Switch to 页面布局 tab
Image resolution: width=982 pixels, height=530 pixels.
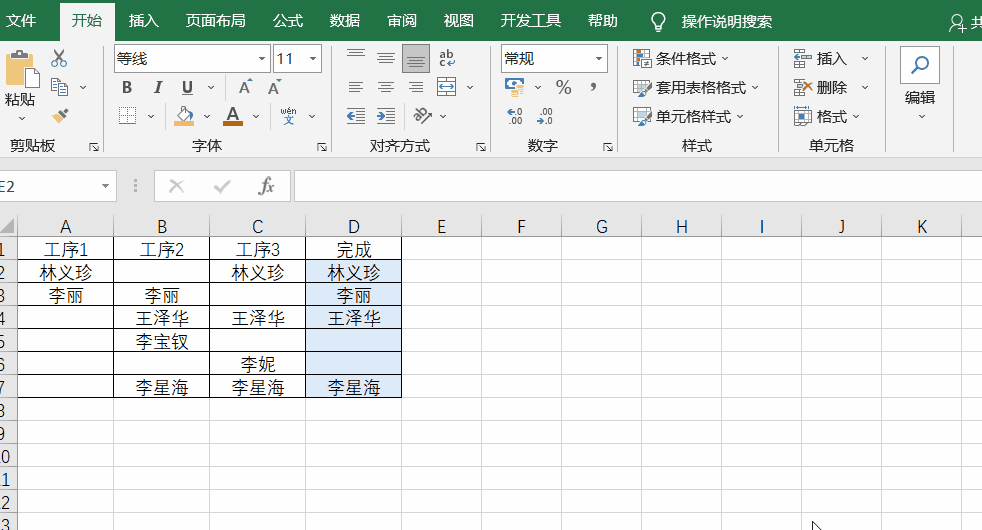(x=215, y=21)
